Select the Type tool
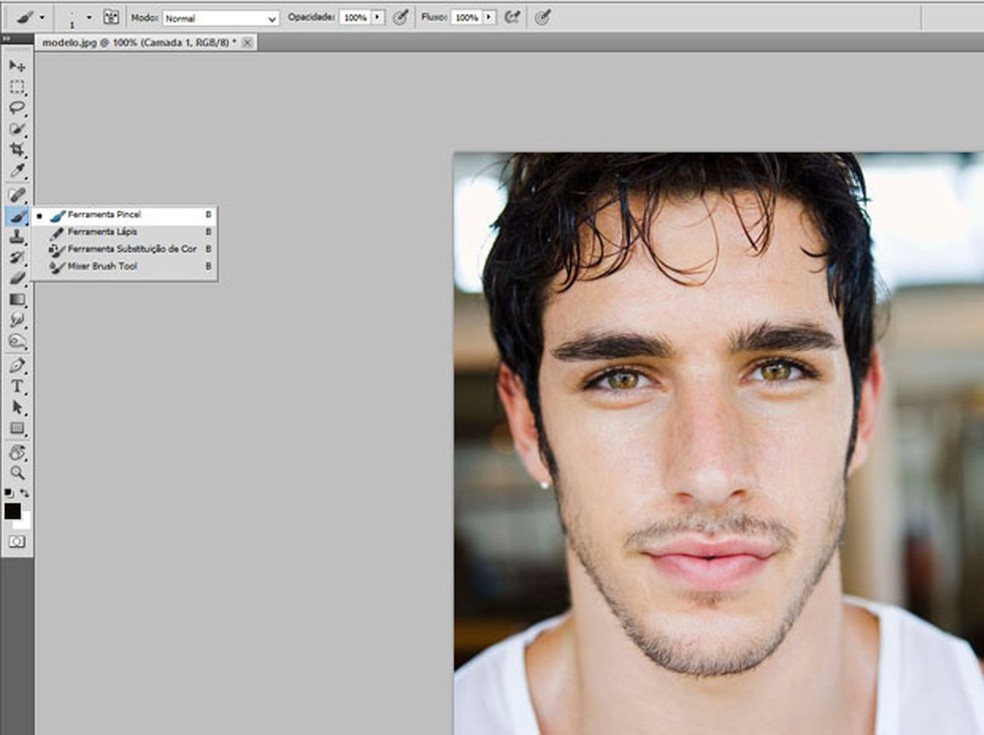The width and height of the screenshot is (984, 735). 17,386
